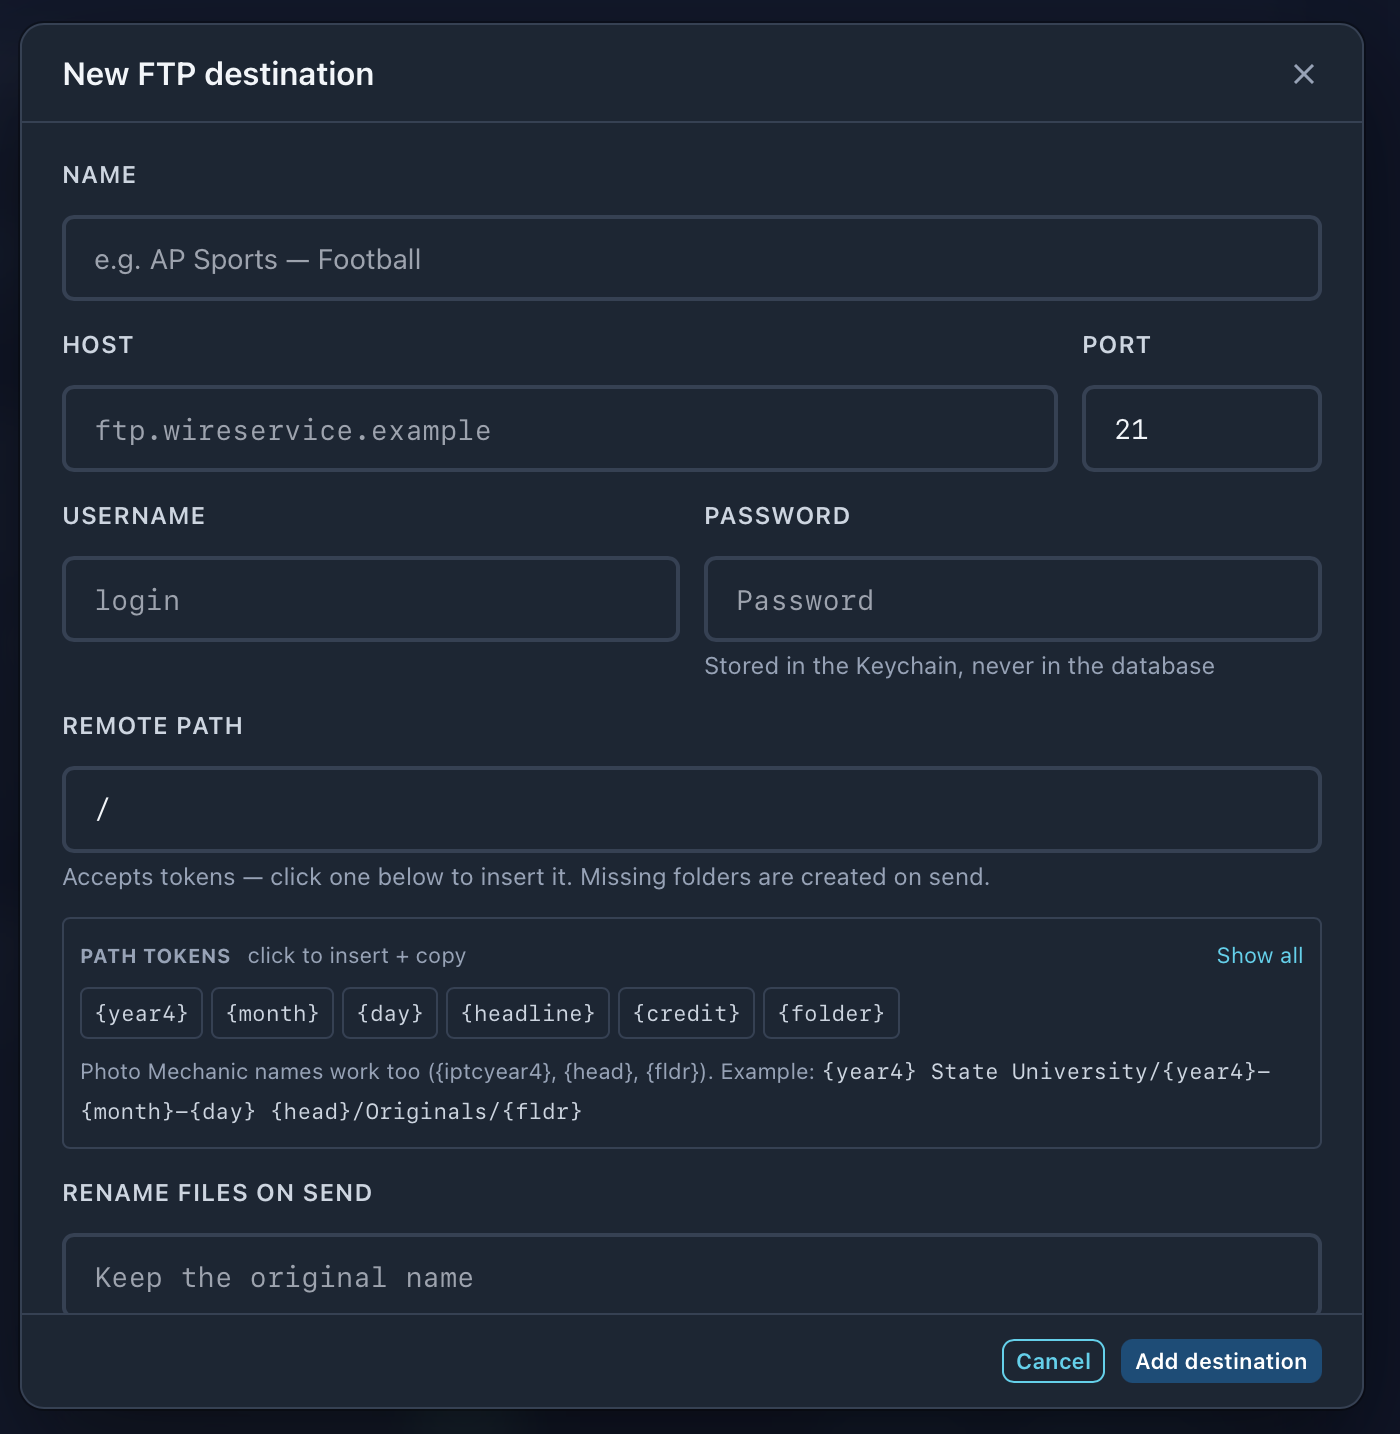Focus the Host field
Image resolution: width=1400 pixels, height=1434 pixels.
coord(560,429)
